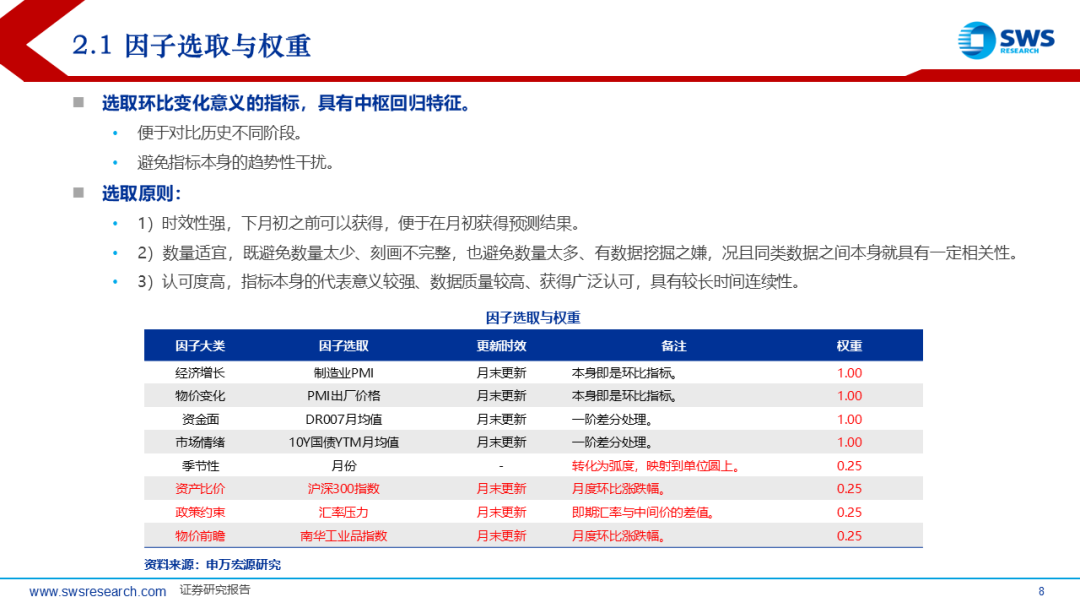
Task: Click the weight 0.25 in 物价前瞻 row
Action: [849, 536]
